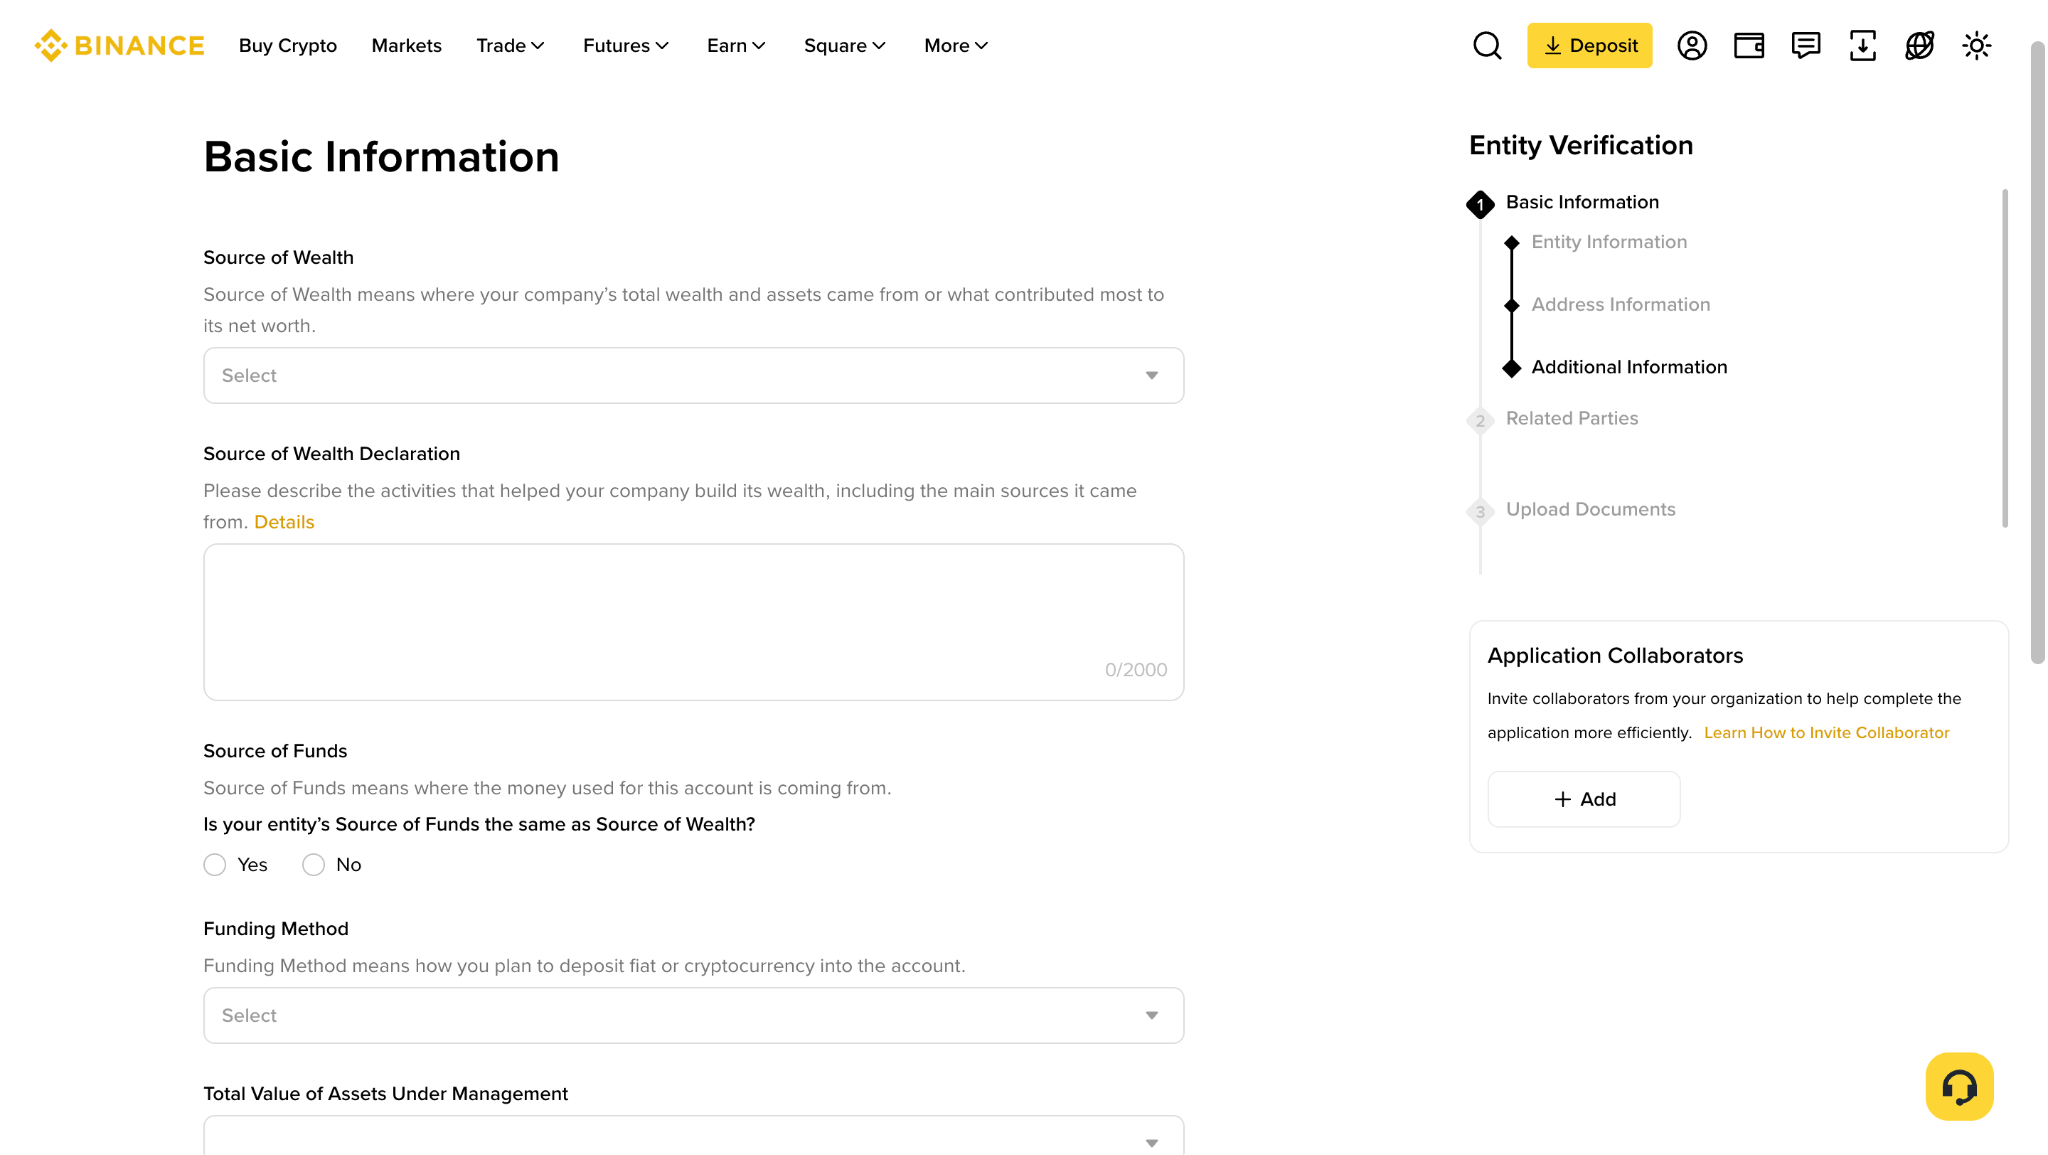The height and width of the screenshot is (1155, 2048).
Task: Expand Total Value of Assets dropdown
Action: (x=694, y=1137)
